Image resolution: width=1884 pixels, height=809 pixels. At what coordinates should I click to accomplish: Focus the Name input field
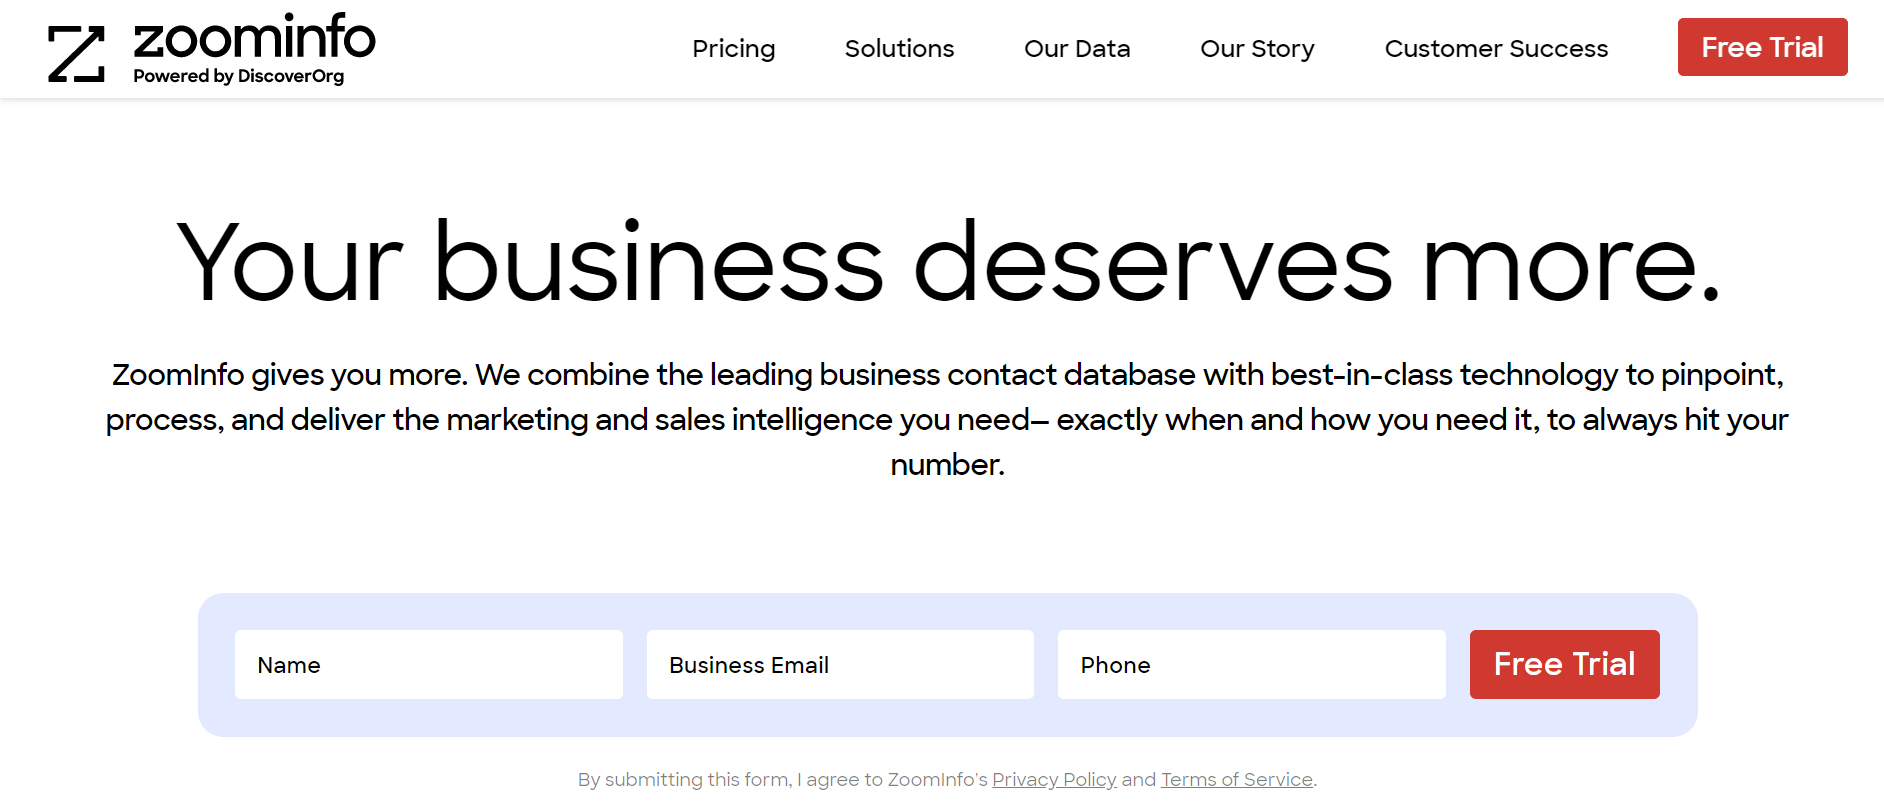pos(428,664)
